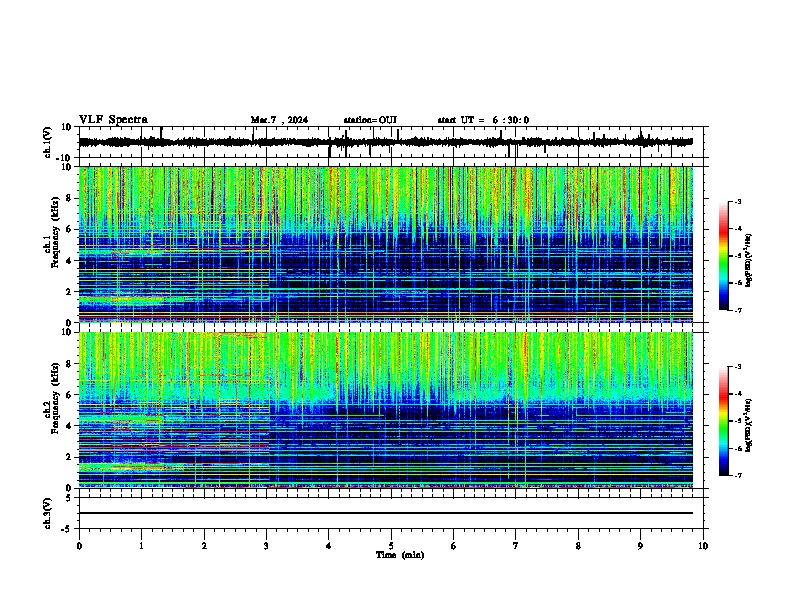Screen dimensions: 792x612
Task: Click the "ch.3(V)" axis label
Action: (x=48, y=514)
